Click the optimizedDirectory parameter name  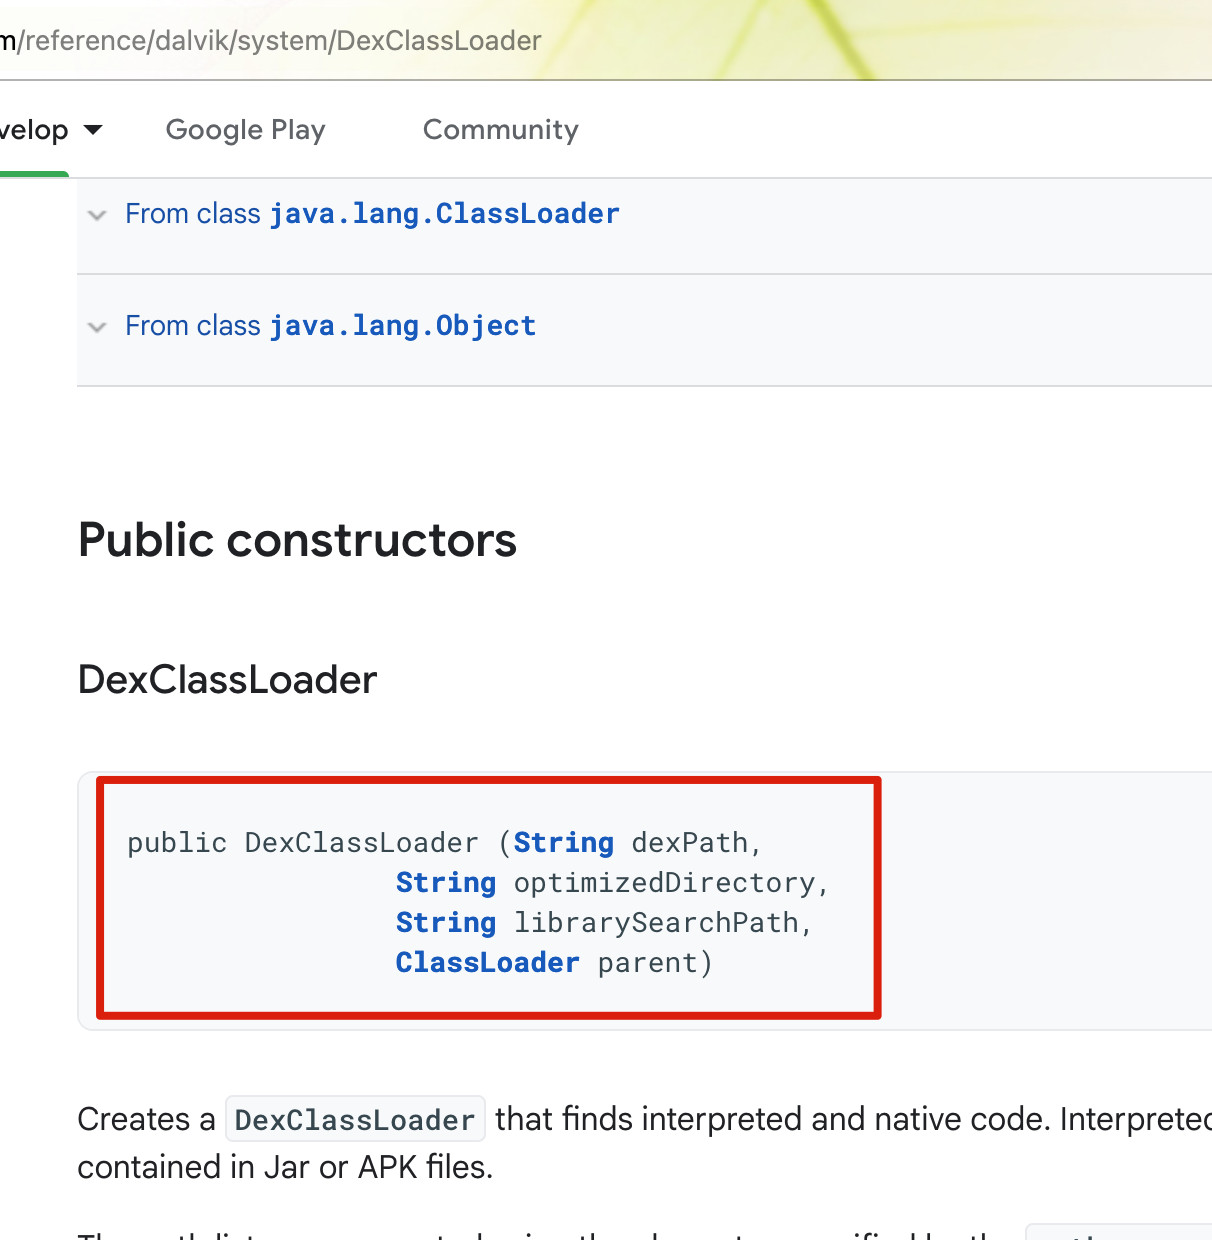point(664,883)
